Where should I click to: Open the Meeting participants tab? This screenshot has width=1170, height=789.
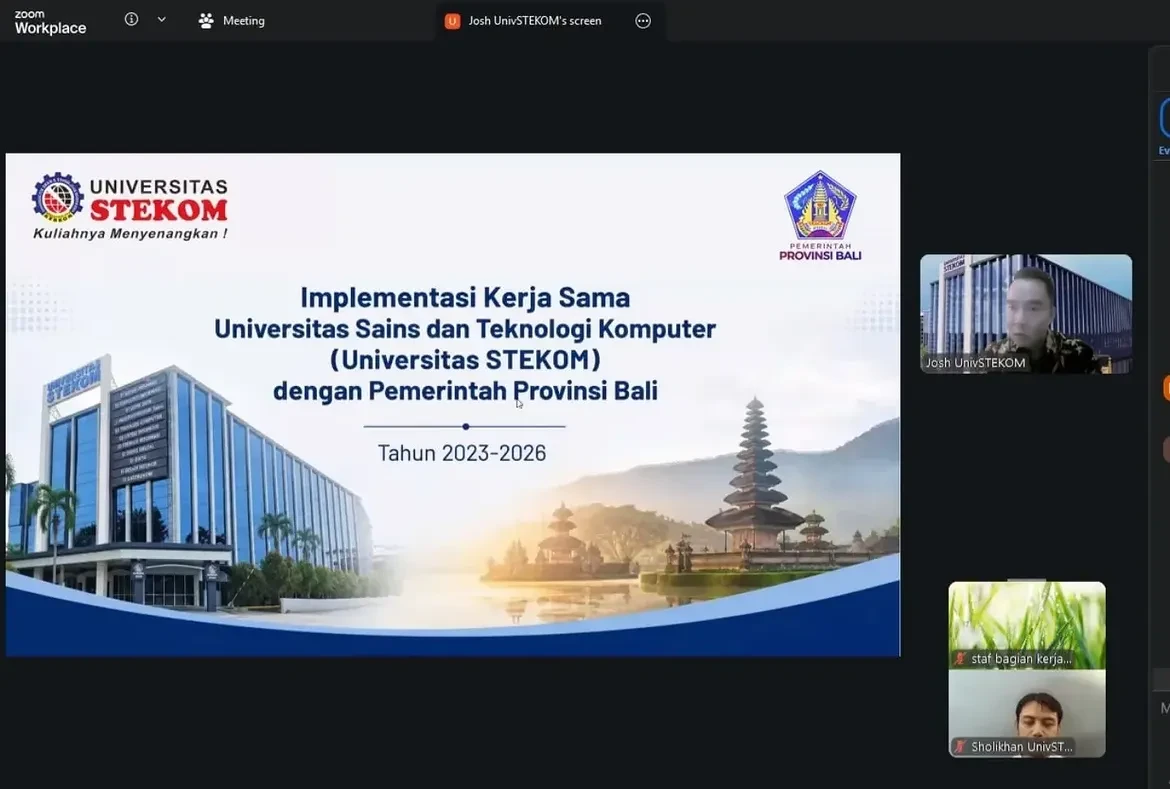[x=232, y=21]
